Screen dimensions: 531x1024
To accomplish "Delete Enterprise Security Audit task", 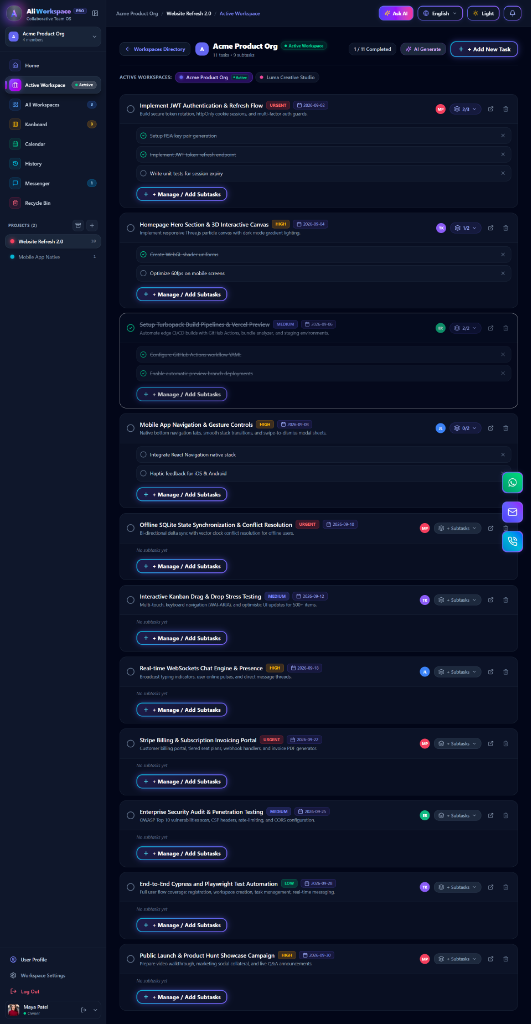I will coord(506,815).
